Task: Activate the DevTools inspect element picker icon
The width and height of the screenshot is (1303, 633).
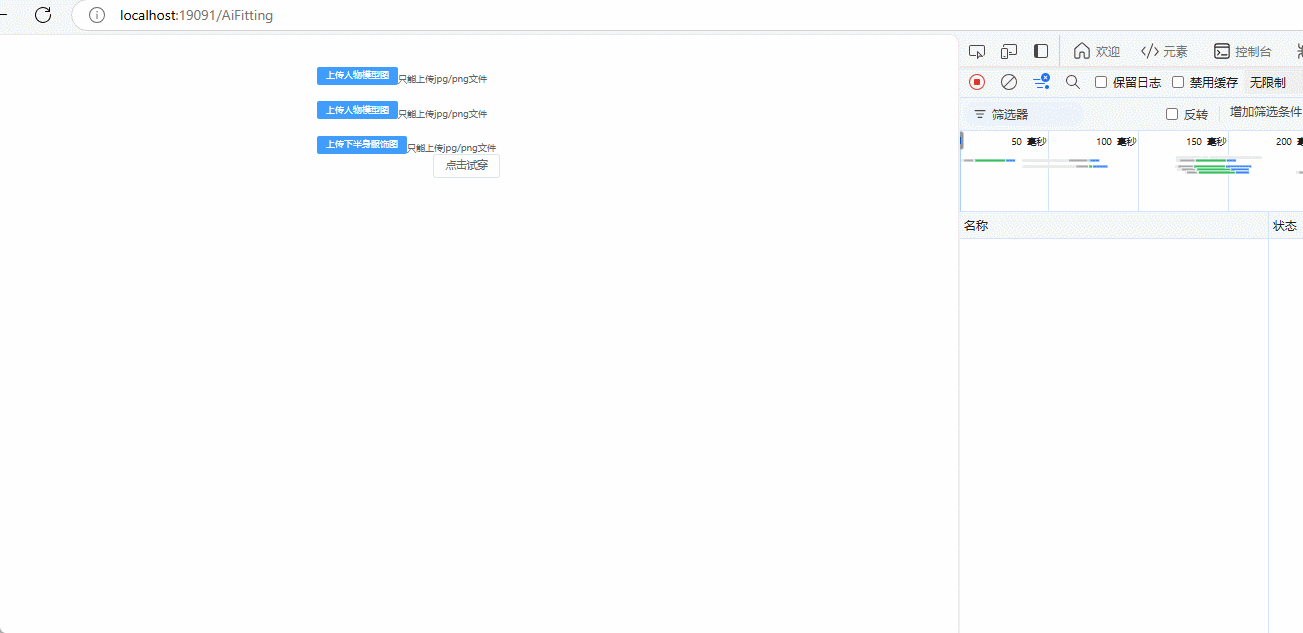Action: click(x=977, y=51)
